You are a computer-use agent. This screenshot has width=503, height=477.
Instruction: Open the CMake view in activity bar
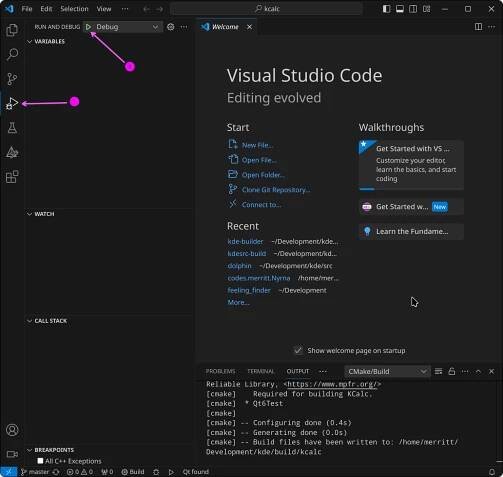(12, 152)
